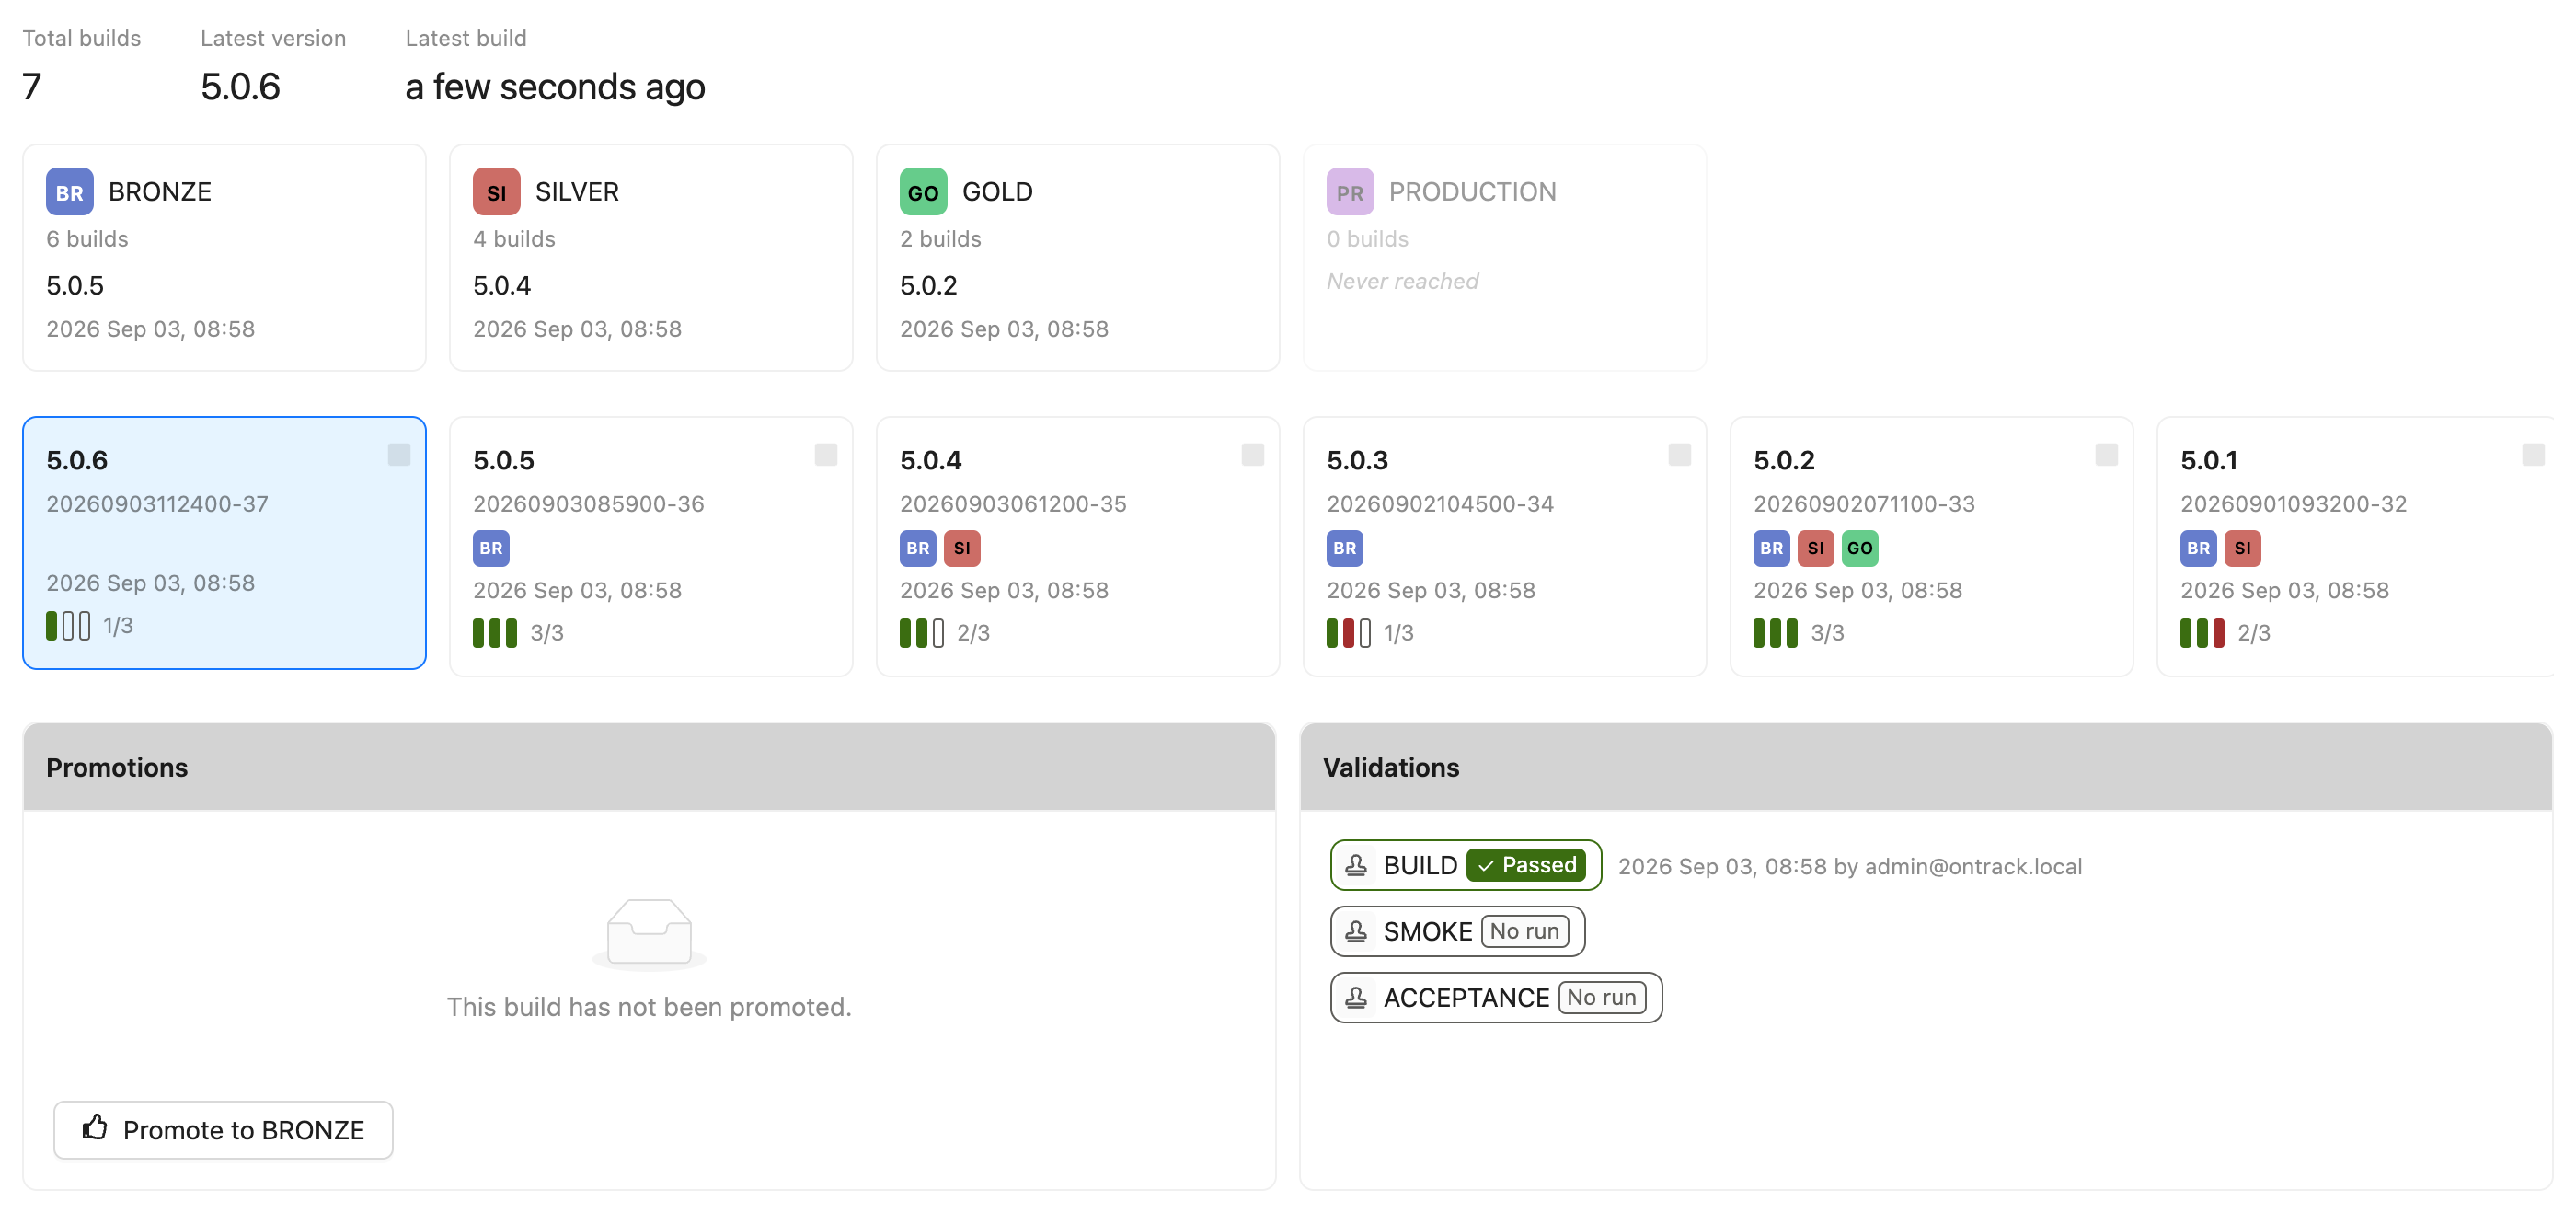Tick the checkbox on build 5.0.1

pos(2534,455)
